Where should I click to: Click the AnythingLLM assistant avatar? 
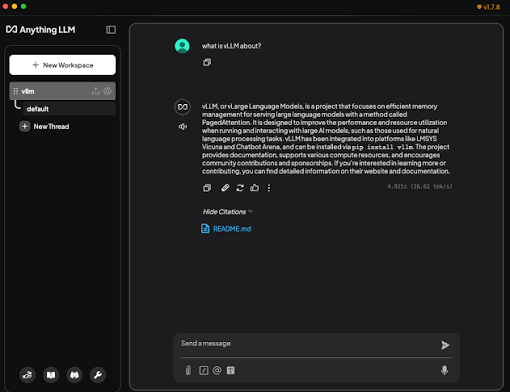point(182,107)
